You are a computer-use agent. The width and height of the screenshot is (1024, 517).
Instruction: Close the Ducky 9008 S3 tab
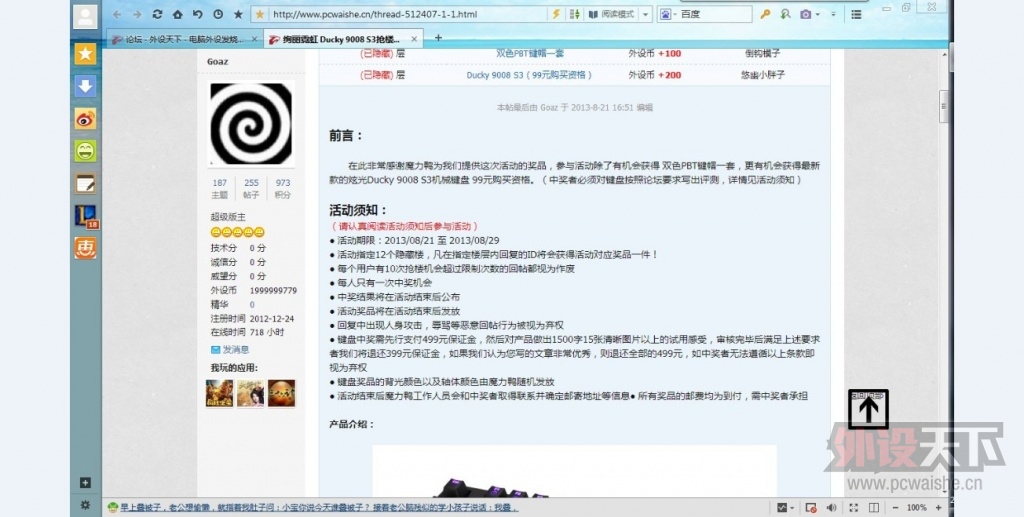point(414,39)
